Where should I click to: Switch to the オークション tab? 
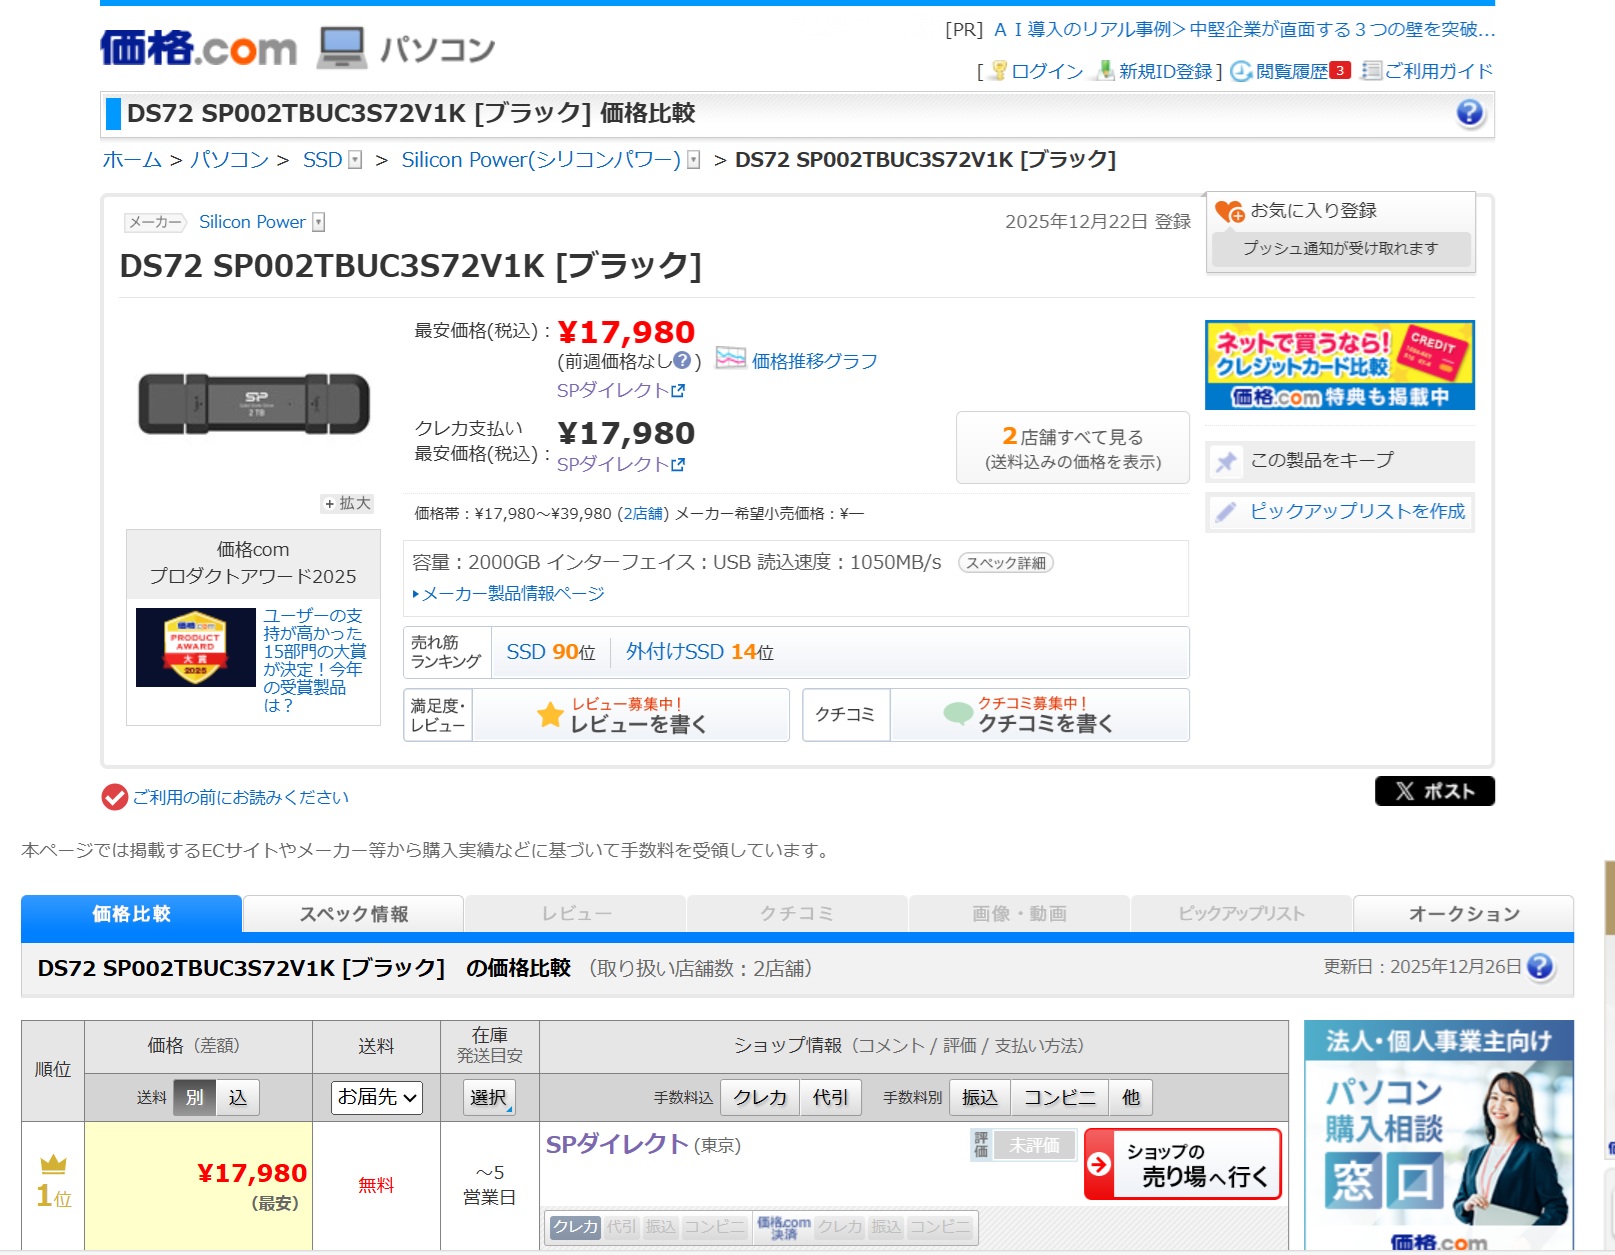coord(1463,914)
